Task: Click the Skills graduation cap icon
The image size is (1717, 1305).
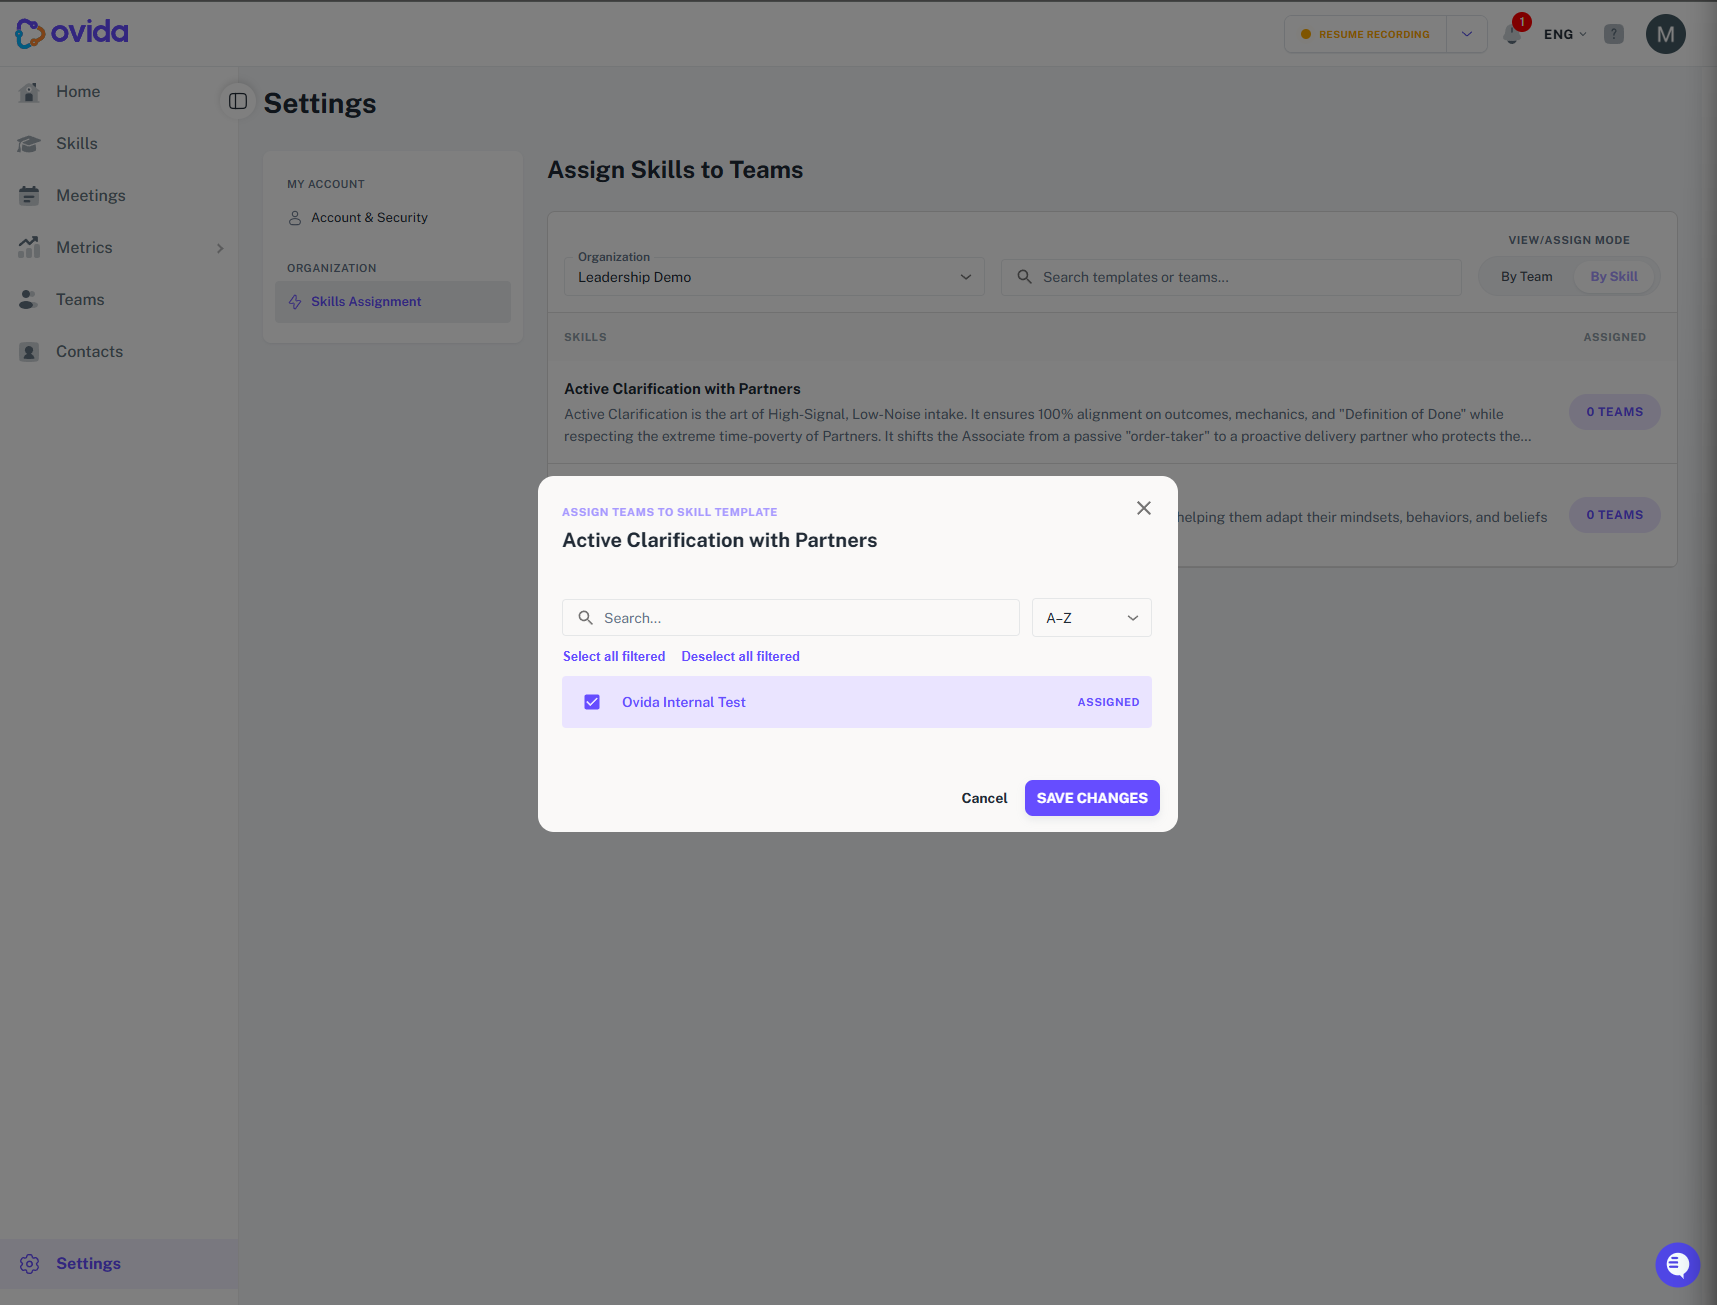Action: tap(29, 144)
